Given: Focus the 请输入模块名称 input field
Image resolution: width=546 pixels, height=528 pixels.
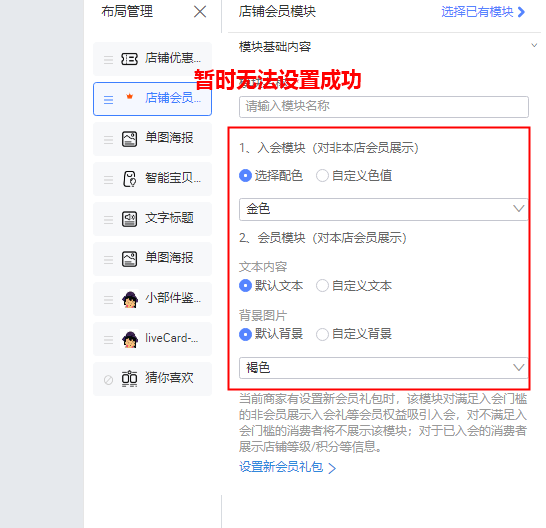Looking at the screenshot, I should 384,107.
